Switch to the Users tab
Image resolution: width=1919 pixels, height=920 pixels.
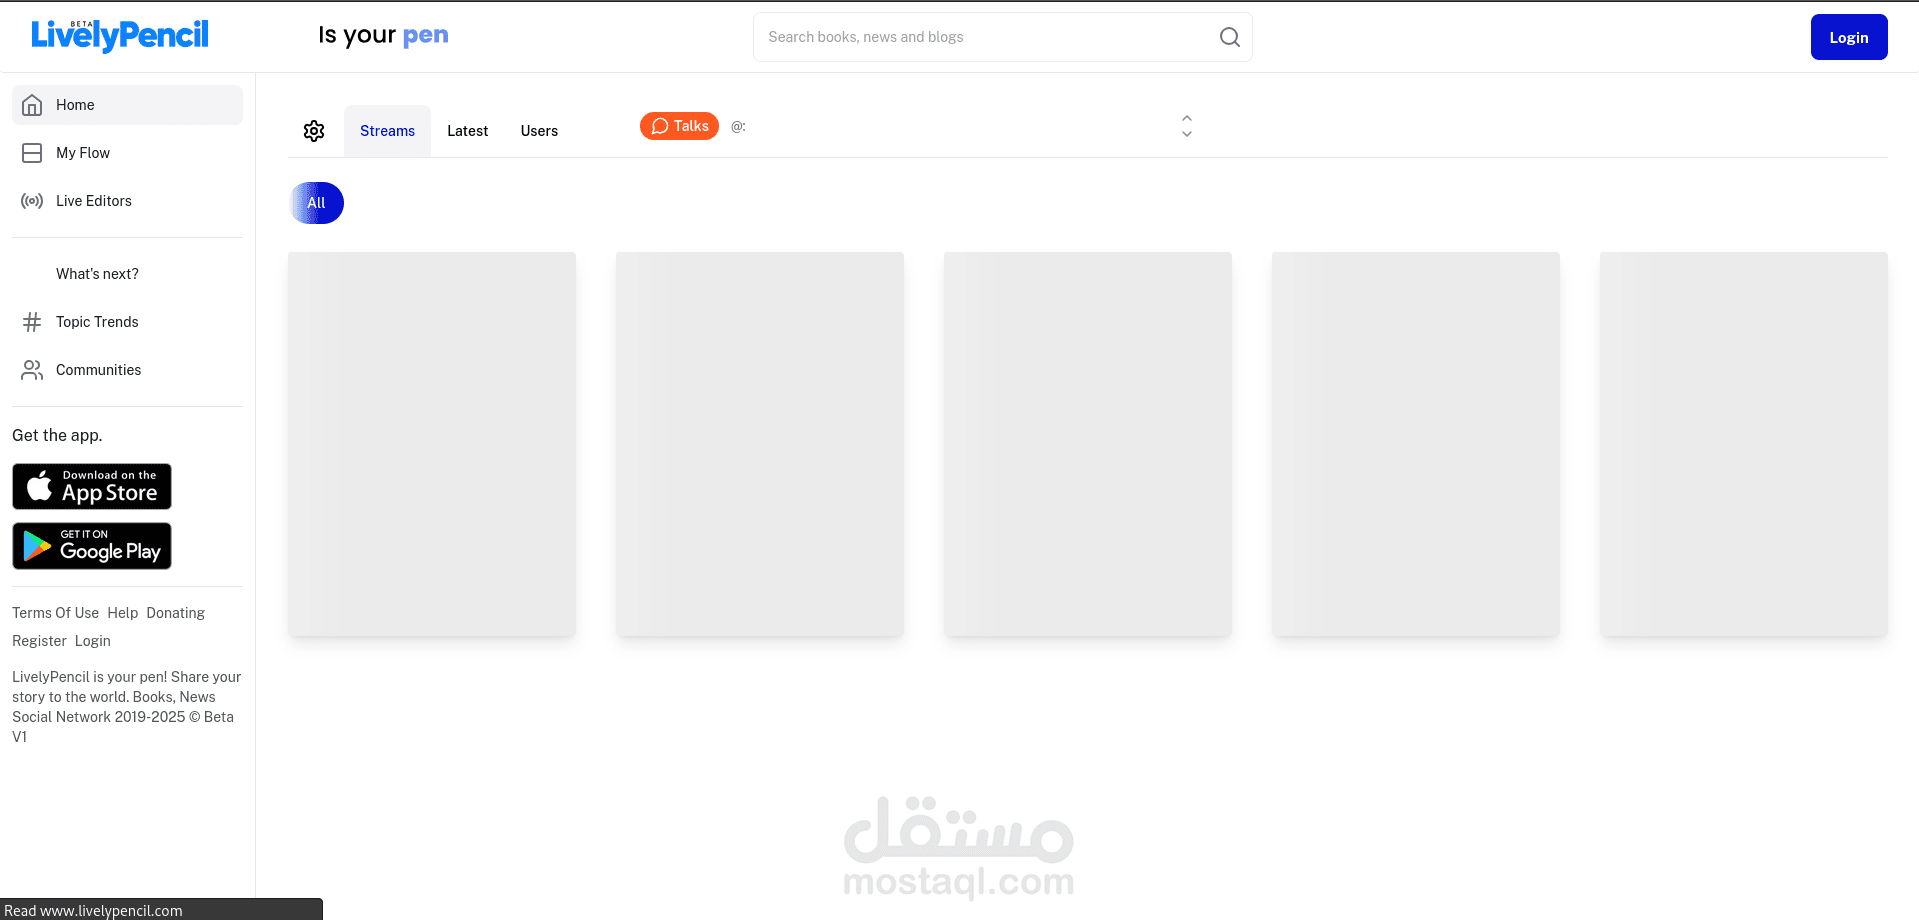(539, 131)
